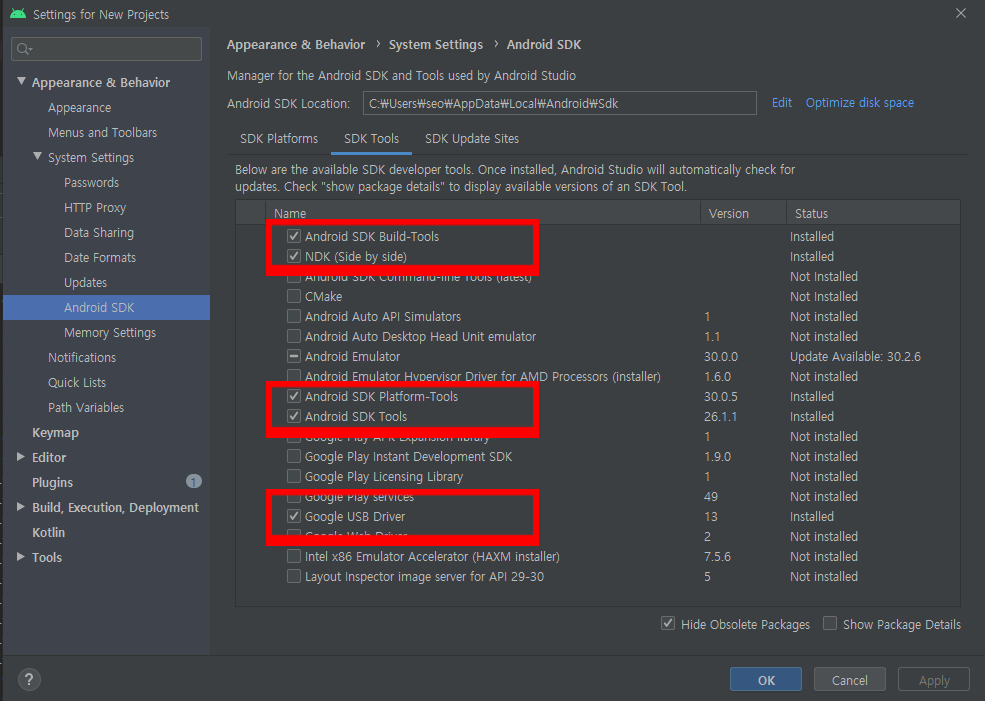Click Appearance & Behavior in the breadcrumb
985x701 pixels.
pyautogui.click(x=296, y=45)
